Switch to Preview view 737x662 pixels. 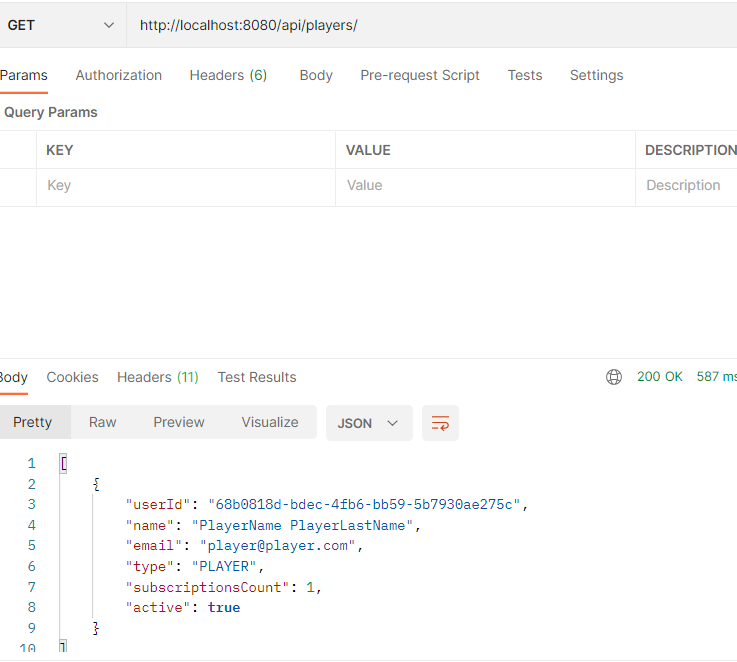point(179,422)
